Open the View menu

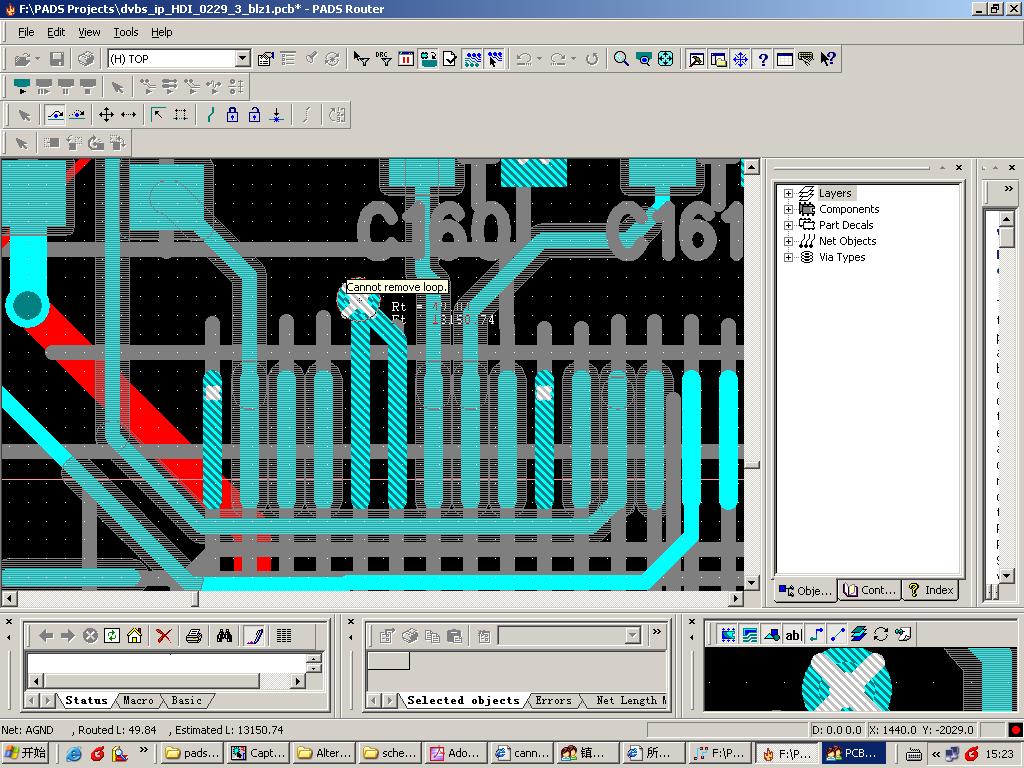coord(89,32)
